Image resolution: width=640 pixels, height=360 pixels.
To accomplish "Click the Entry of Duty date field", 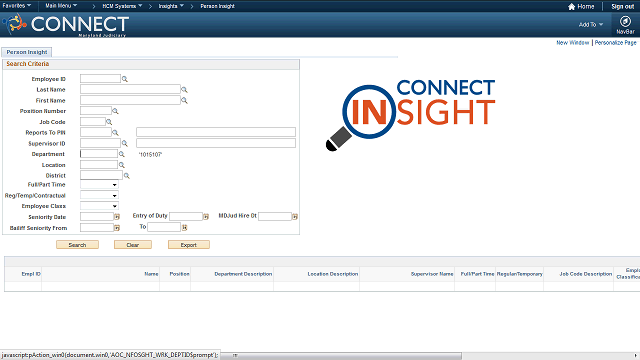I will pyautogui.click(x=186, y=216).
